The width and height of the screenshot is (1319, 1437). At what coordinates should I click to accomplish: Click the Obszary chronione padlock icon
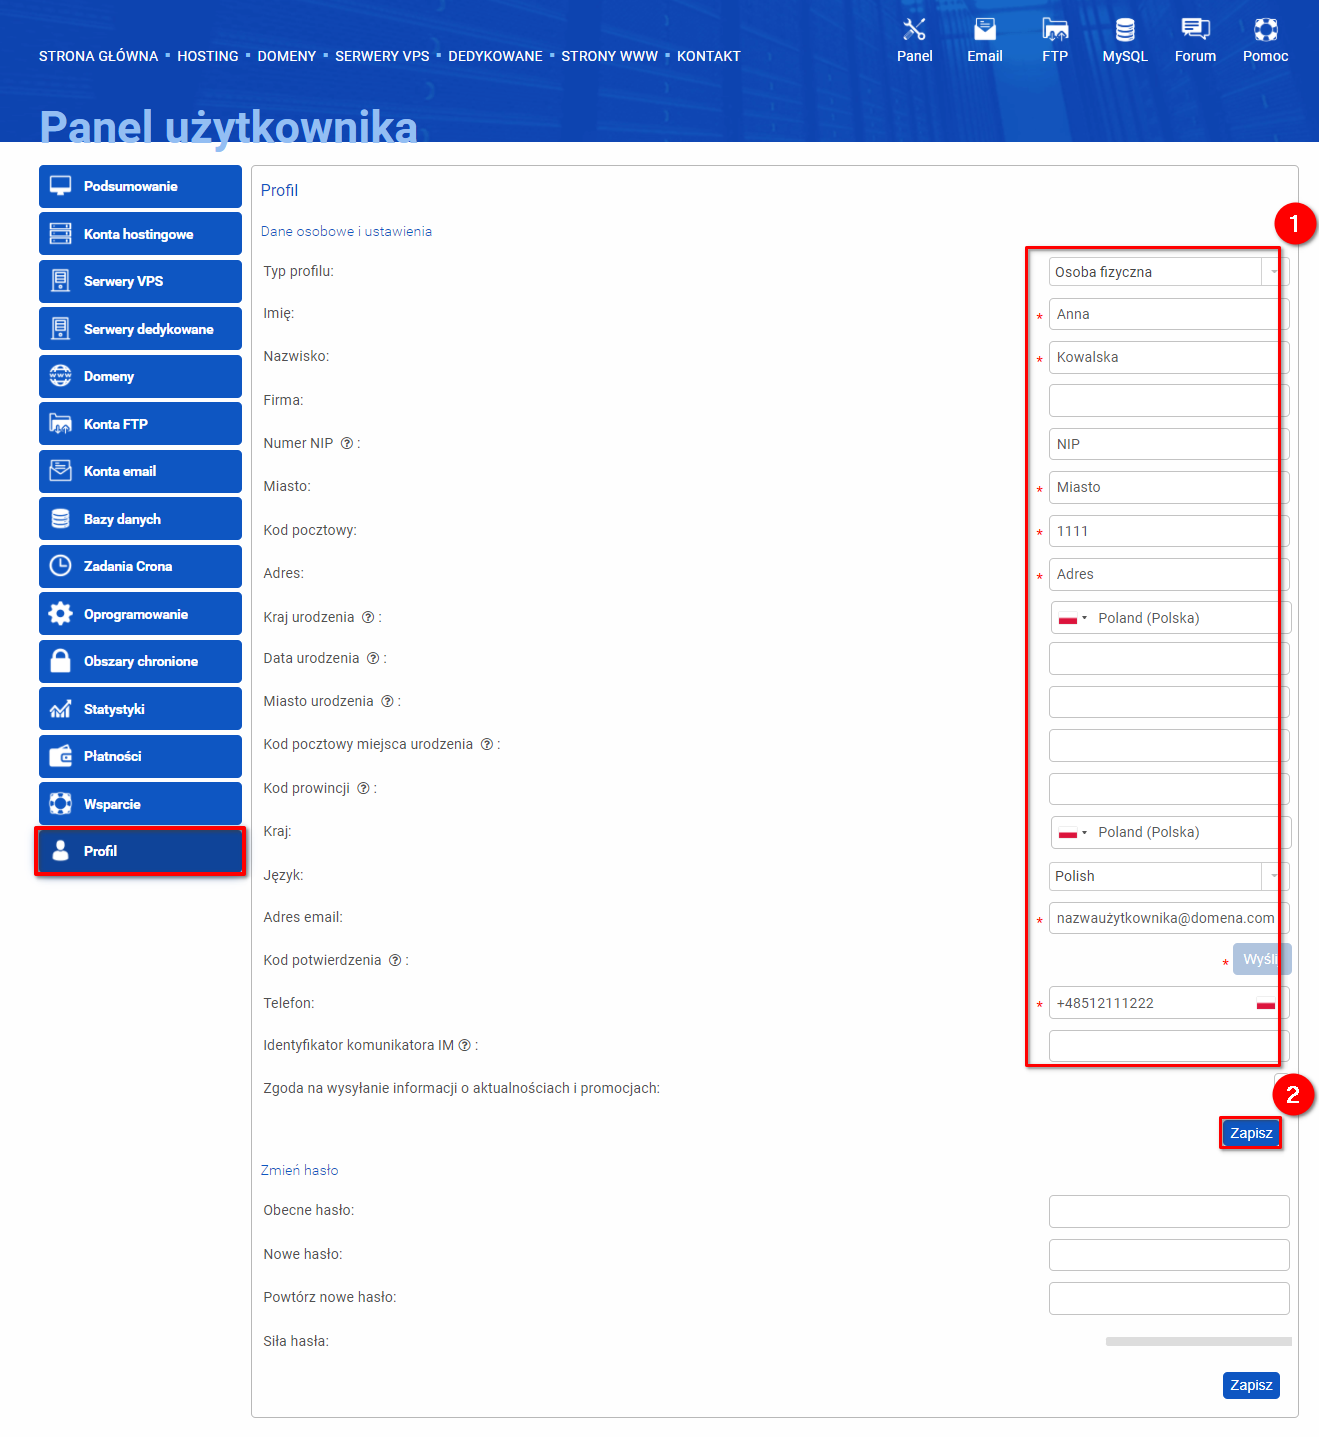61,661
